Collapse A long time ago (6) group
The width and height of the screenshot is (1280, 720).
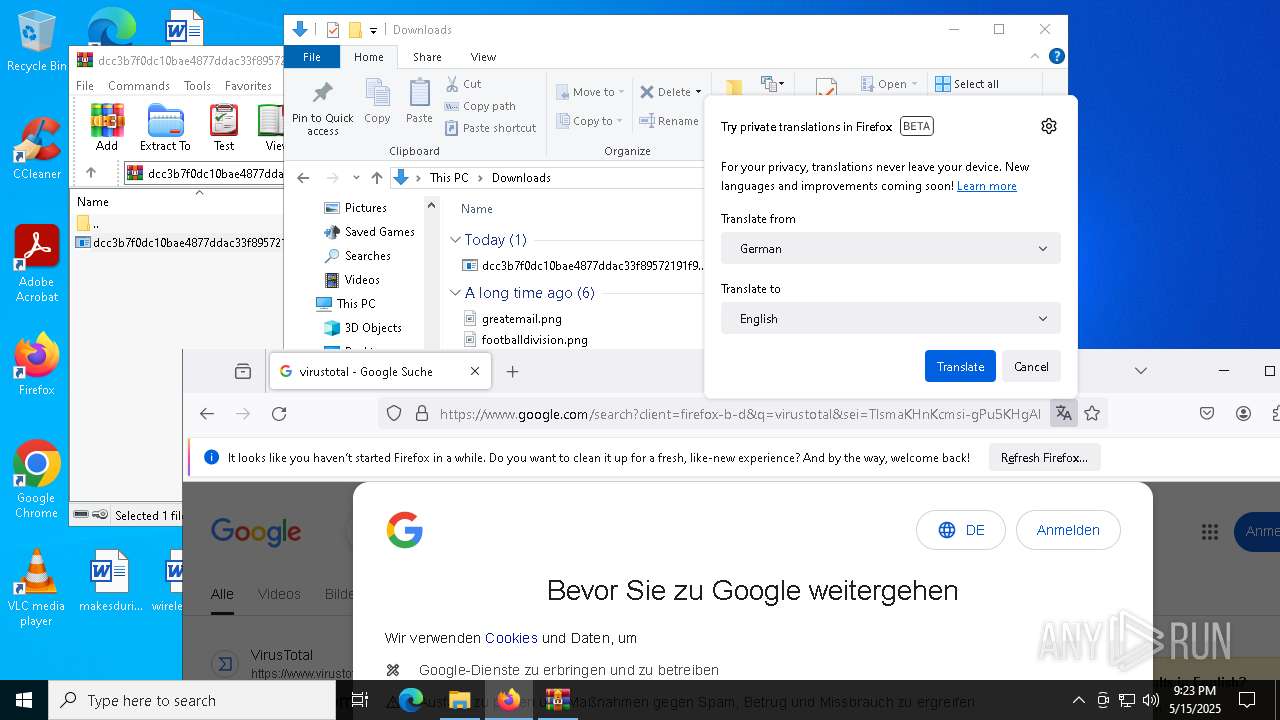tap(455, 293)
